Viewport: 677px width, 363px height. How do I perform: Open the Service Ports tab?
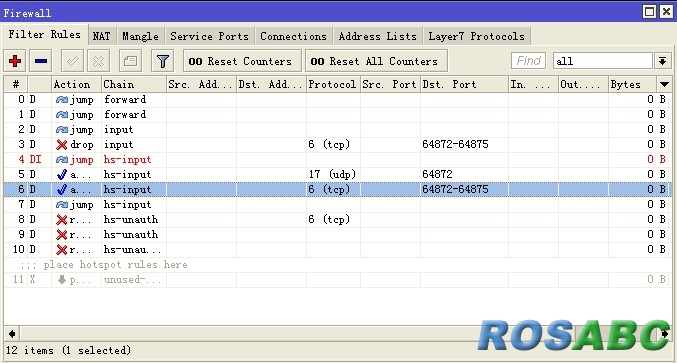(x=209, y=36)
